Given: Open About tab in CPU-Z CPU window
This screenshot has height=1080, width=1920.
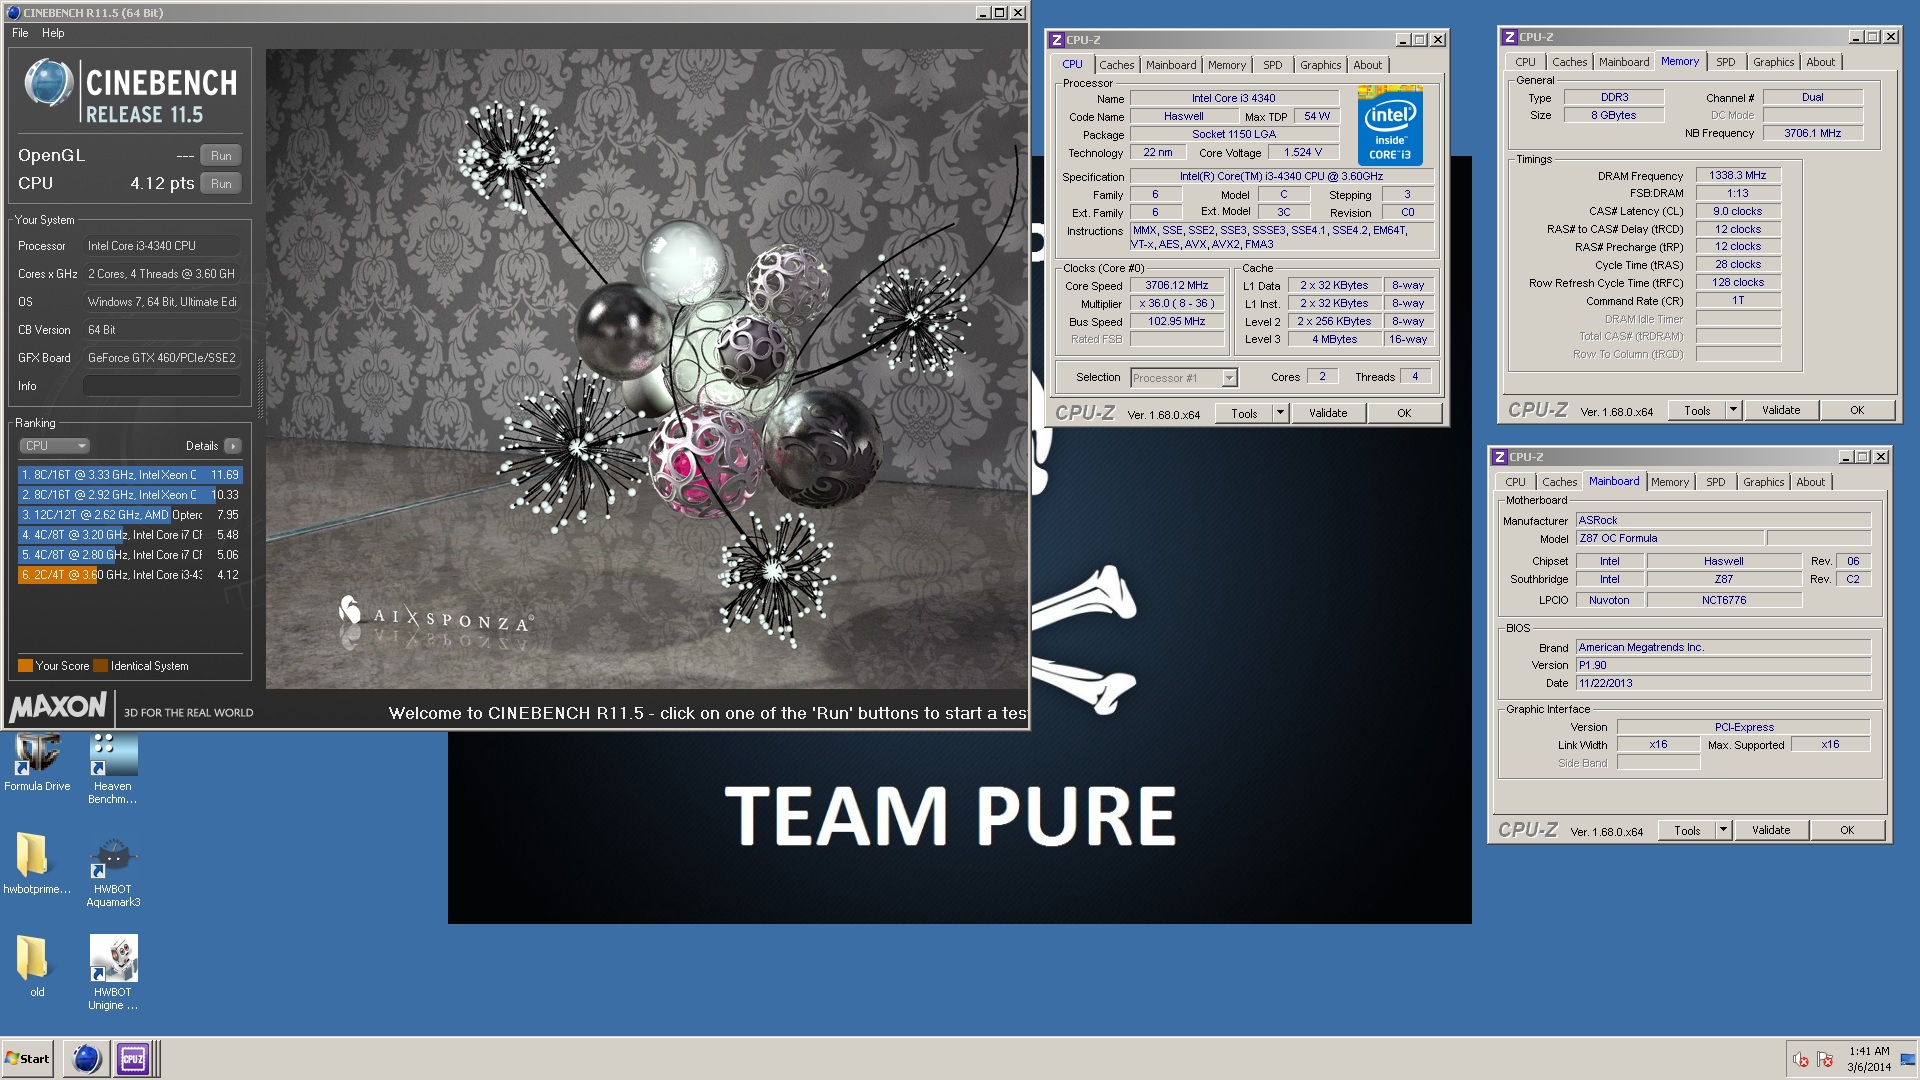Looking at the screenshot, I should pyautogui.click(x=1367, y=65).
